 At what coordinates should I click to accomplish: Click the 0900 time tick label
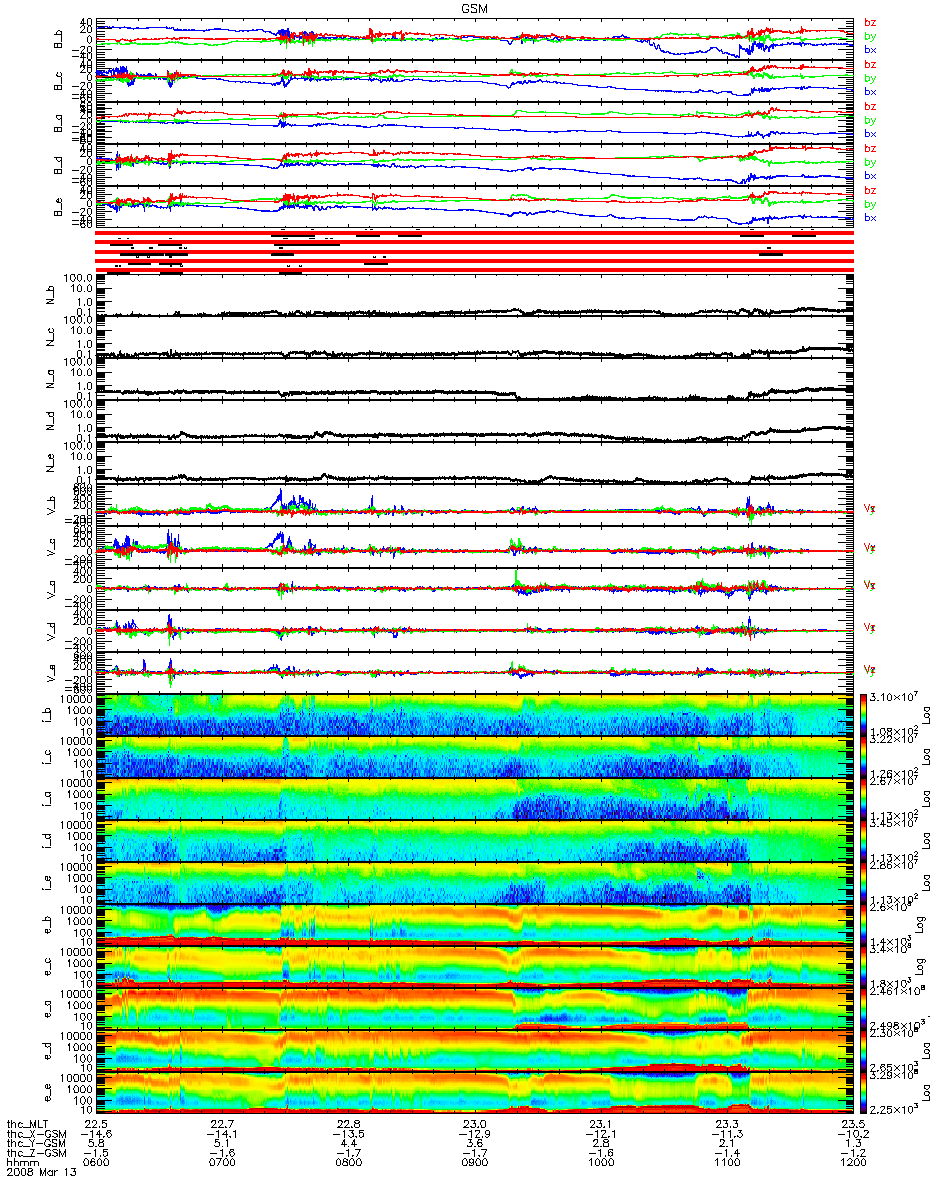tap(474, 1164)
